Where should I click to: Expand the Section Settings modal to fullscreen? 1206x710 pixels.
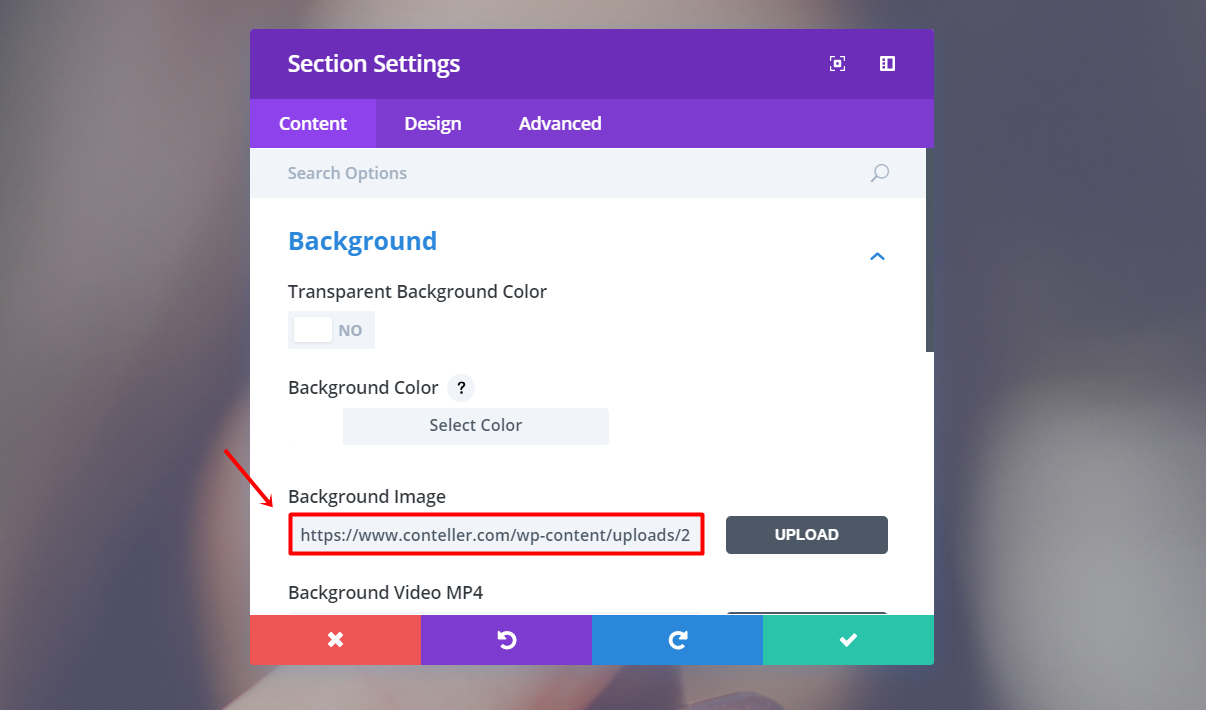(x=837, y=64)
